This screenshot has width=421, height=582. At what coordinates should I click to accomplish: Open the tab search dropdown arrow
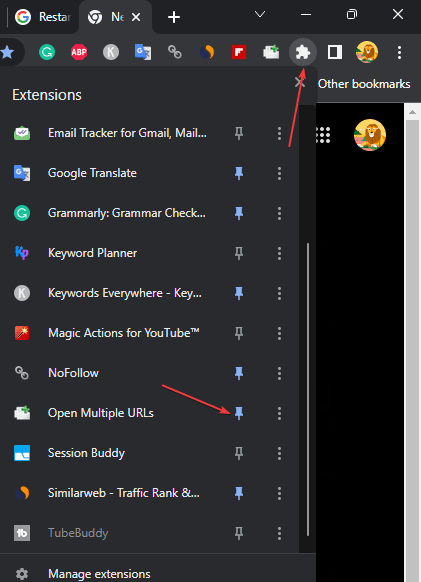click(x=260, y=14)
